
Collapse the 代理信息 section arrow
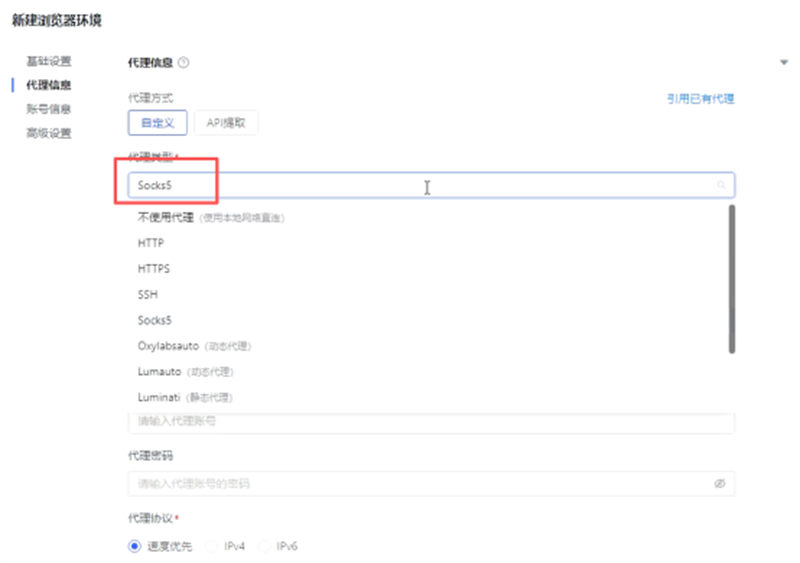click(784, 62)
